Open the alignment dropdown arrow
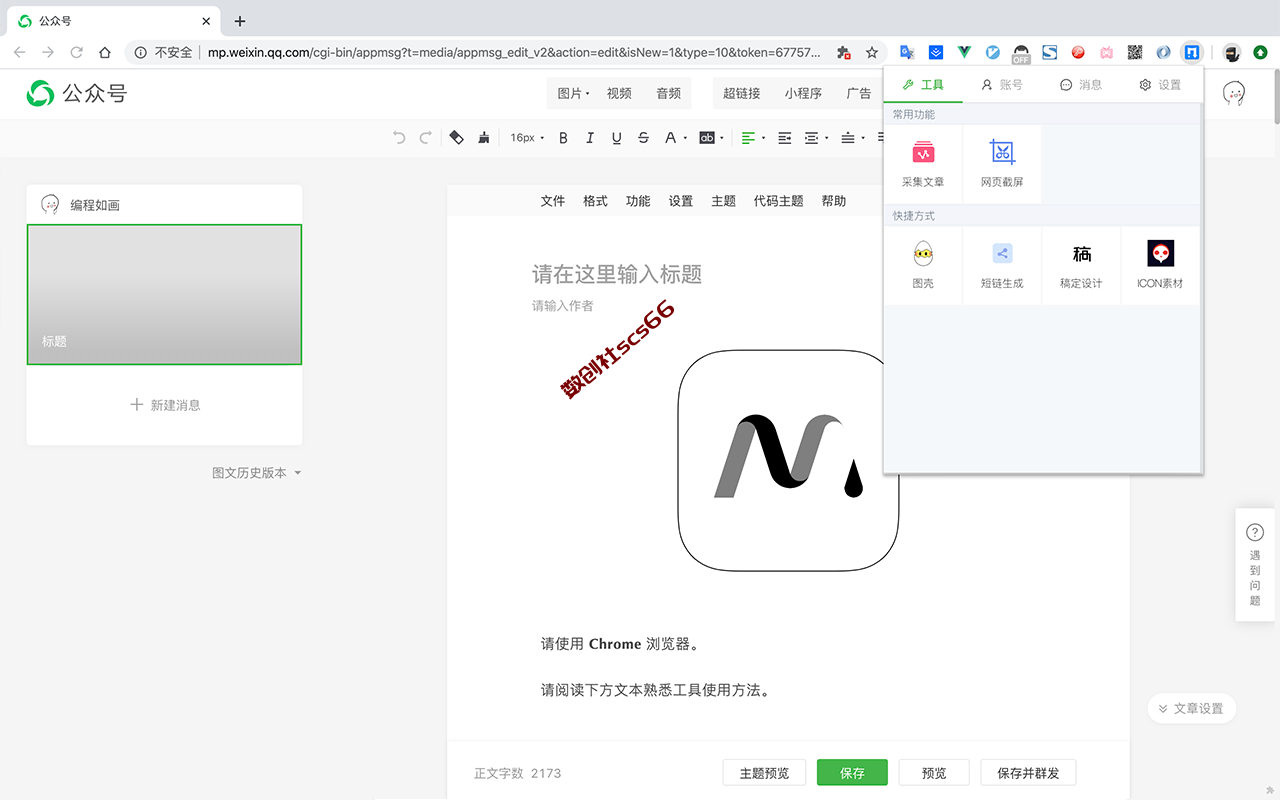This screenshot has height=800, width=1280. pyautogui.click(x=763, y=139)
